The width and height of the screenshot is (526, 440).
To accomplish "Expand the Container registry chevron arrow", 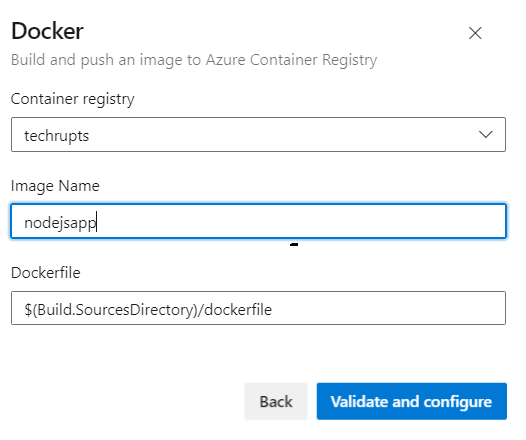I will [485, 134].
